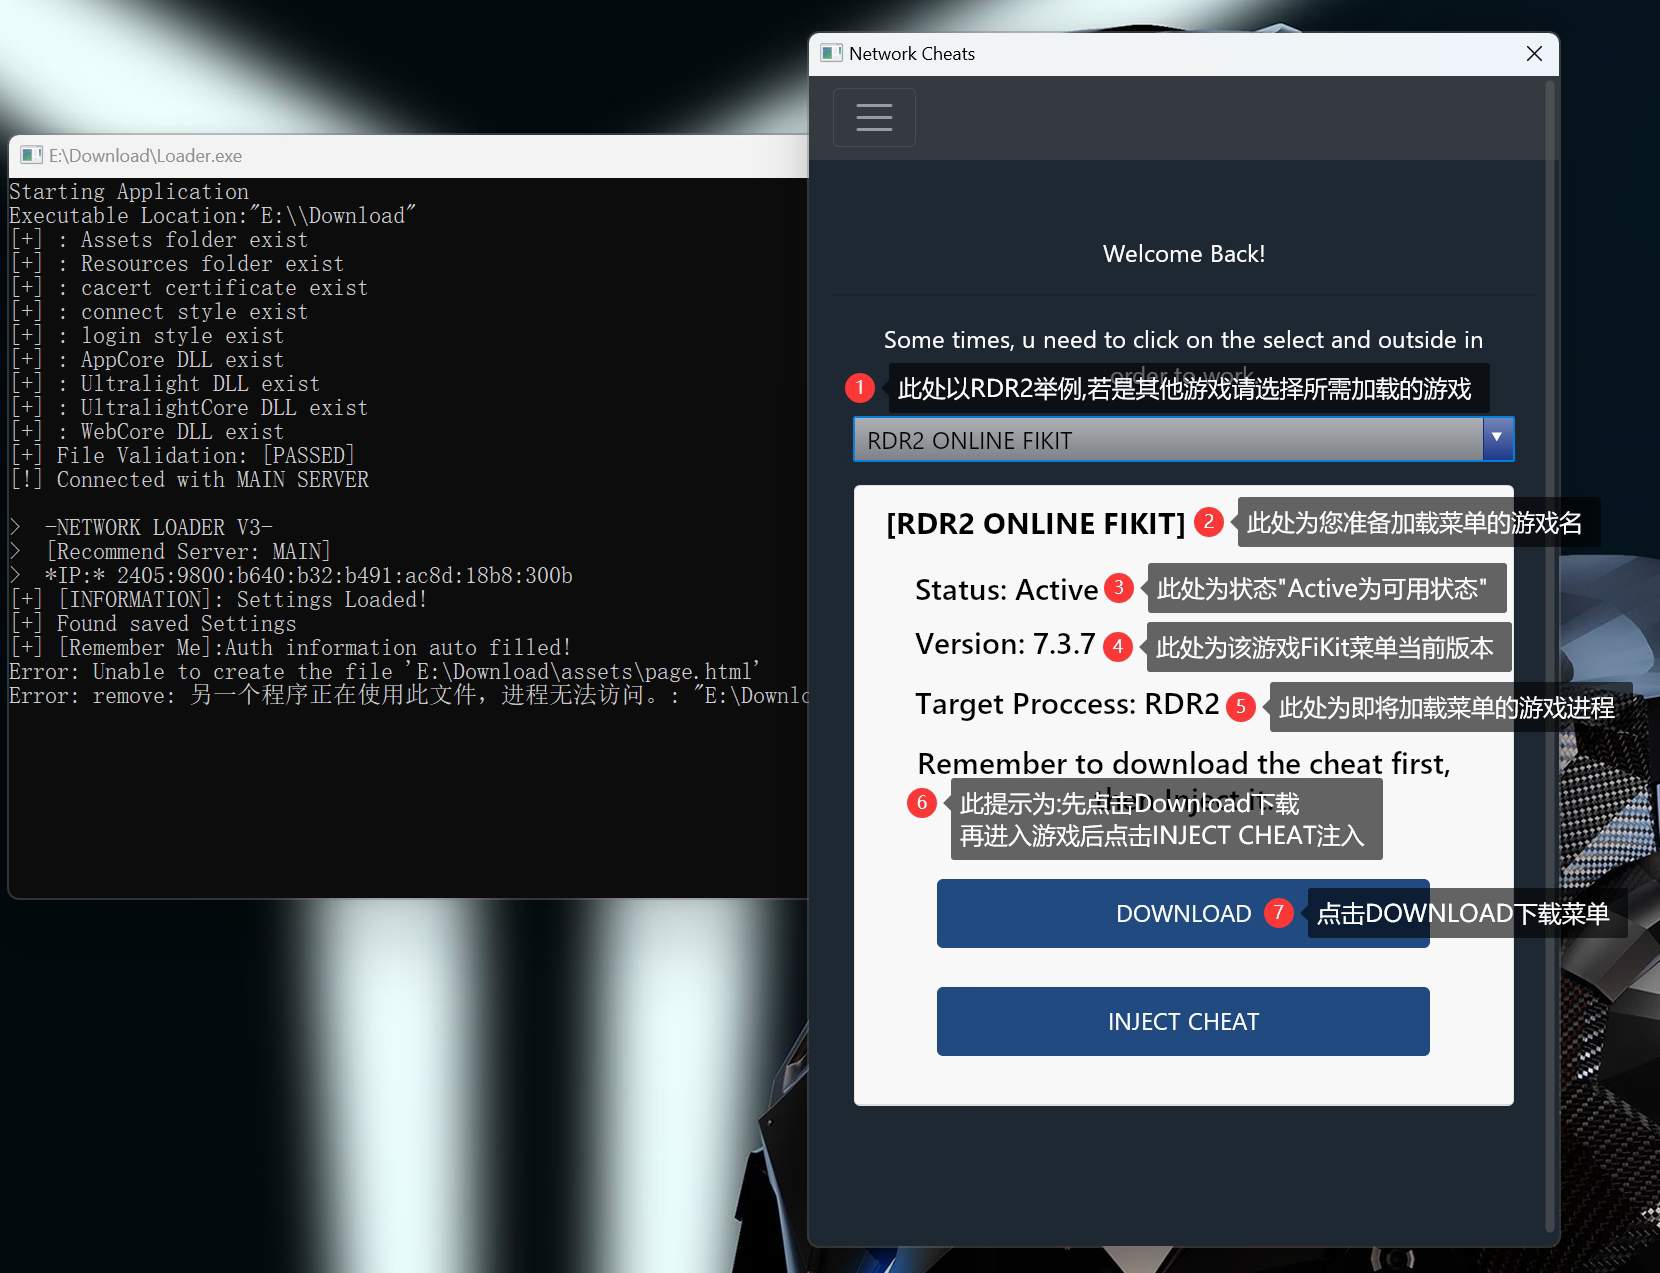The height and width of the screenshot is (1273, 1660).
Task: Click the E:\Download\Loader.exe title bar
Action: 400,156
